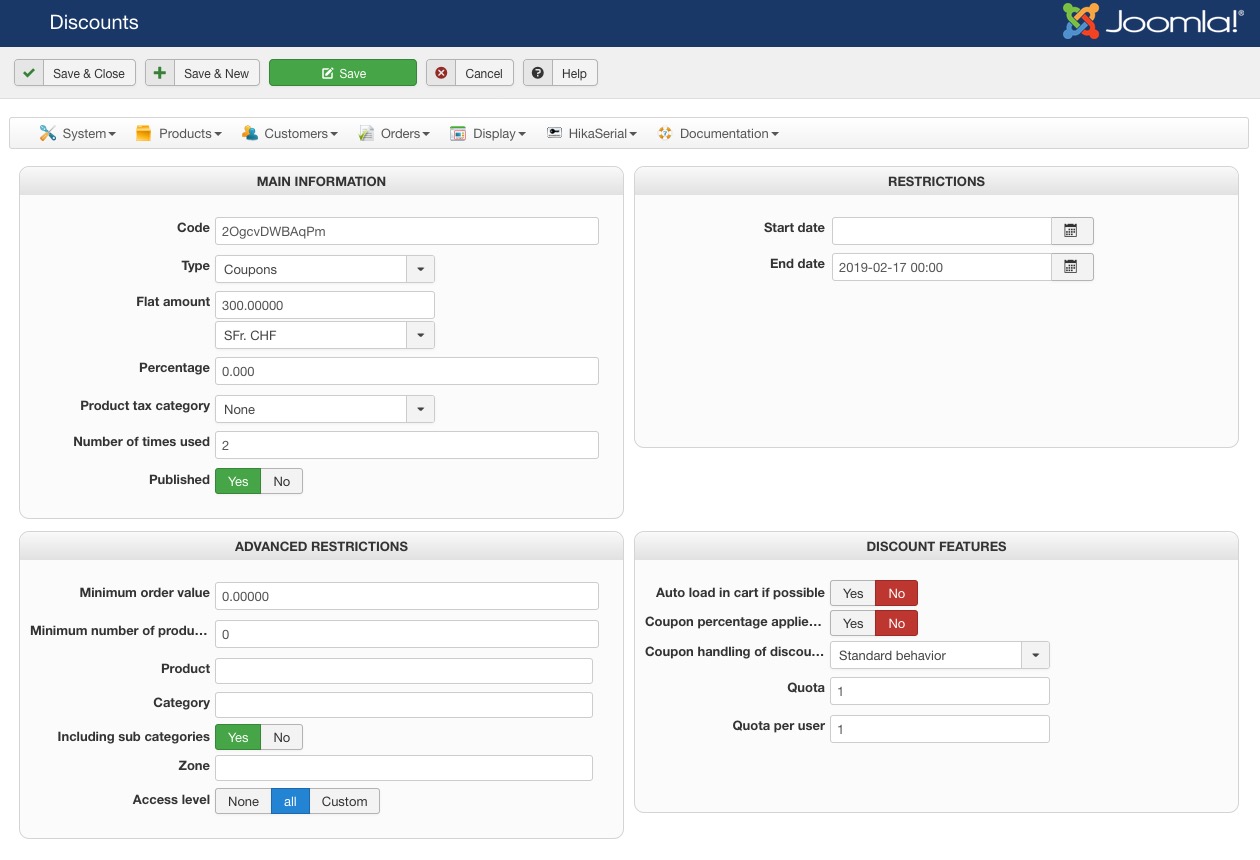The width and height of the screenshot is (1260, 860).
Task: Open the Type Coupons dropdown
Action: coord(325,269)
